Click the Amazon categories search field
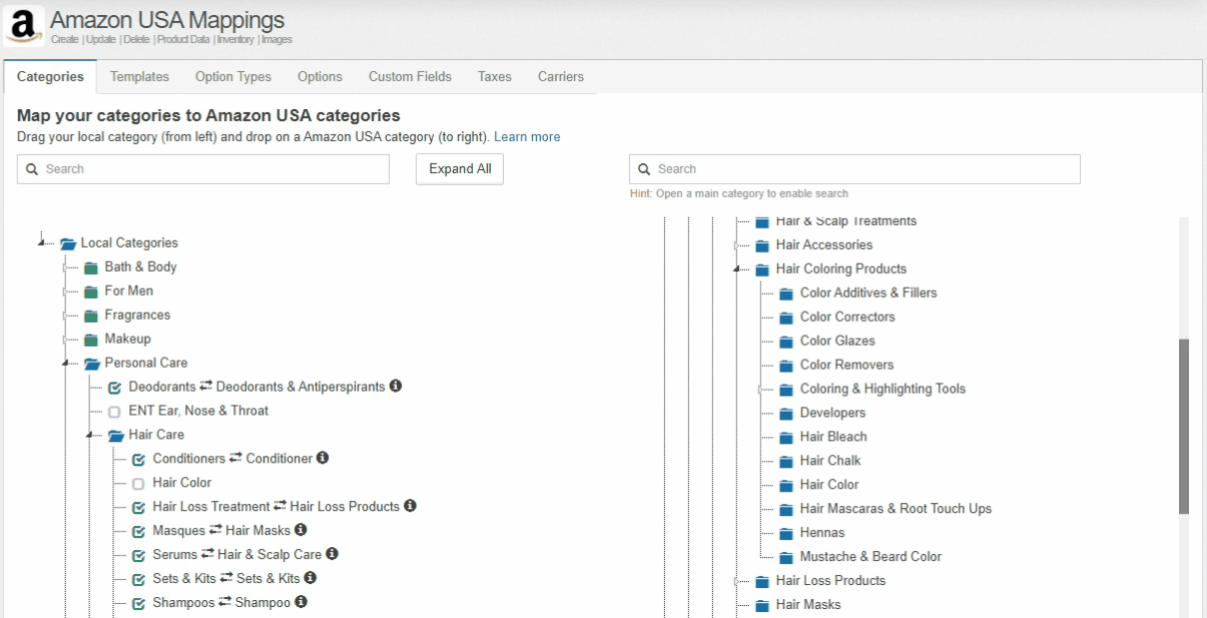The width and height of the screenshot is (1207, 618). (855, 169)
